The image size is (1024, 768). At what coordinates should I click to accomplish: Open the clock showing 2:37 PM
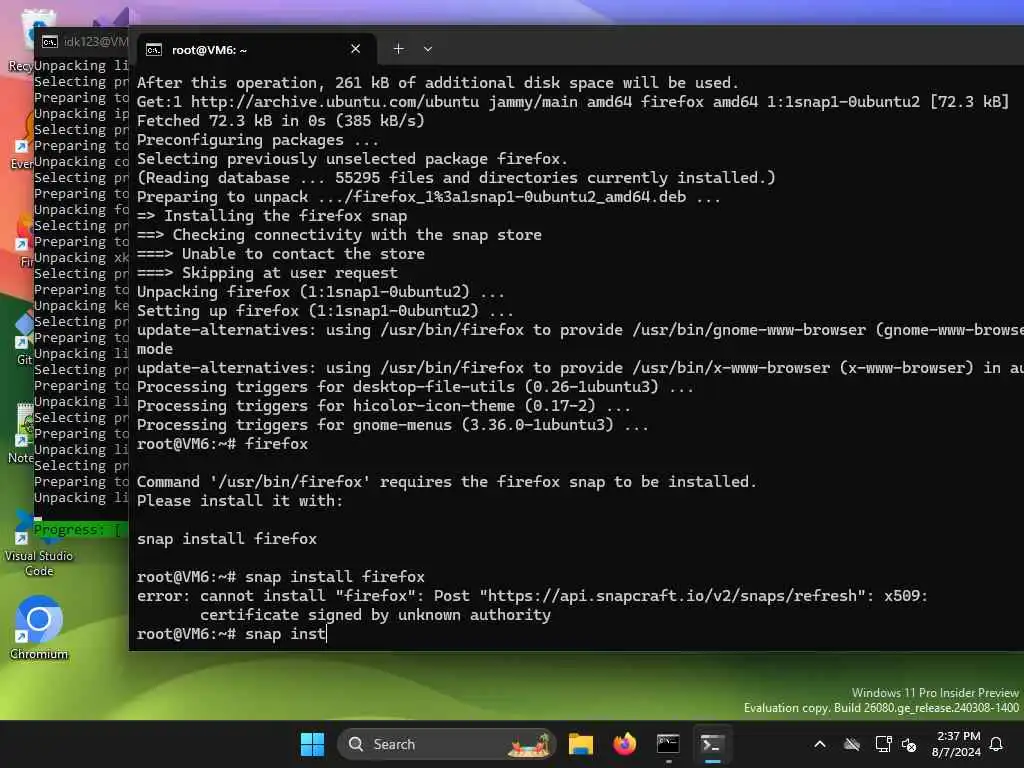pos(957,744)
